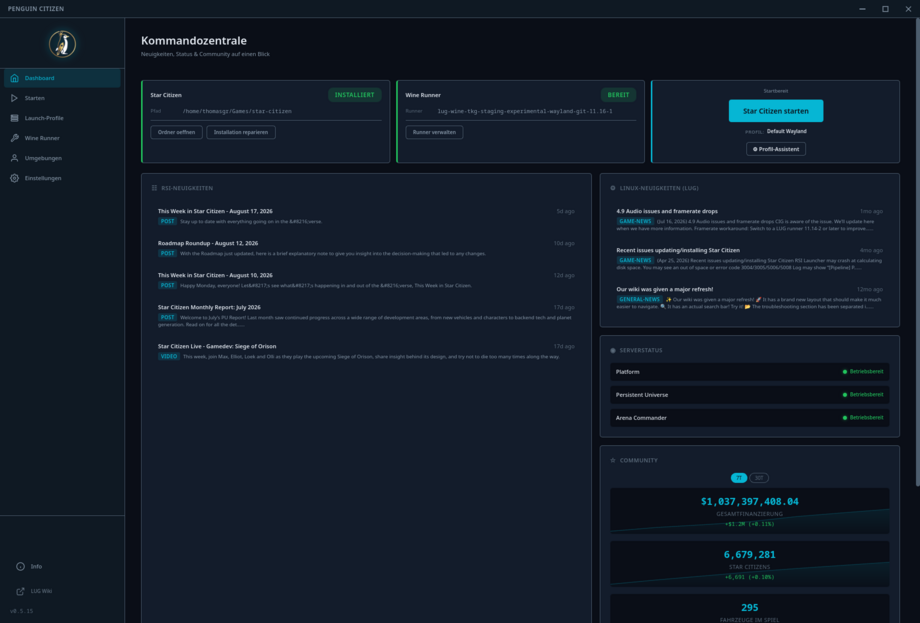Click the LUG Wiki external link icon
Image resolution: width=920 pixels, height=623 pixels.
[21, 591]
